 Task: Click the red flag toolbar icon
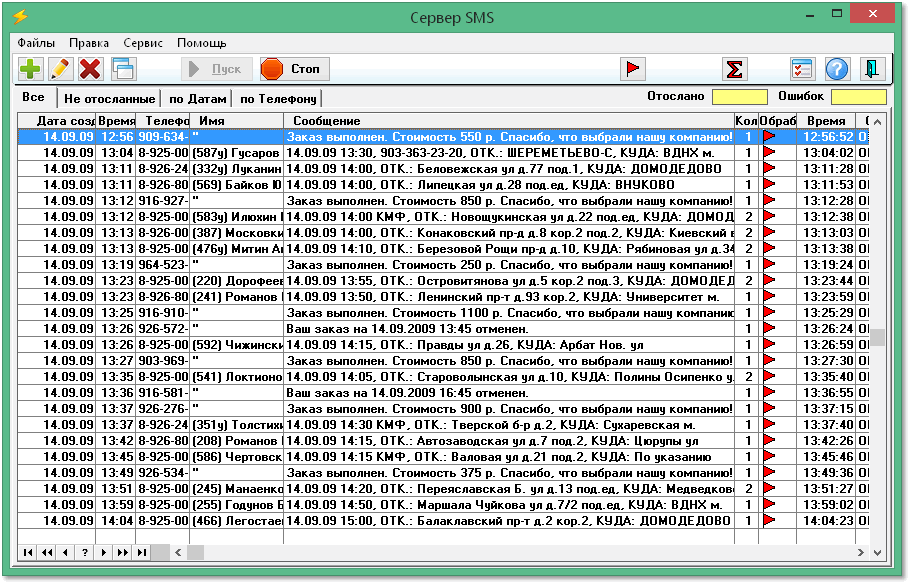[632, 69]
